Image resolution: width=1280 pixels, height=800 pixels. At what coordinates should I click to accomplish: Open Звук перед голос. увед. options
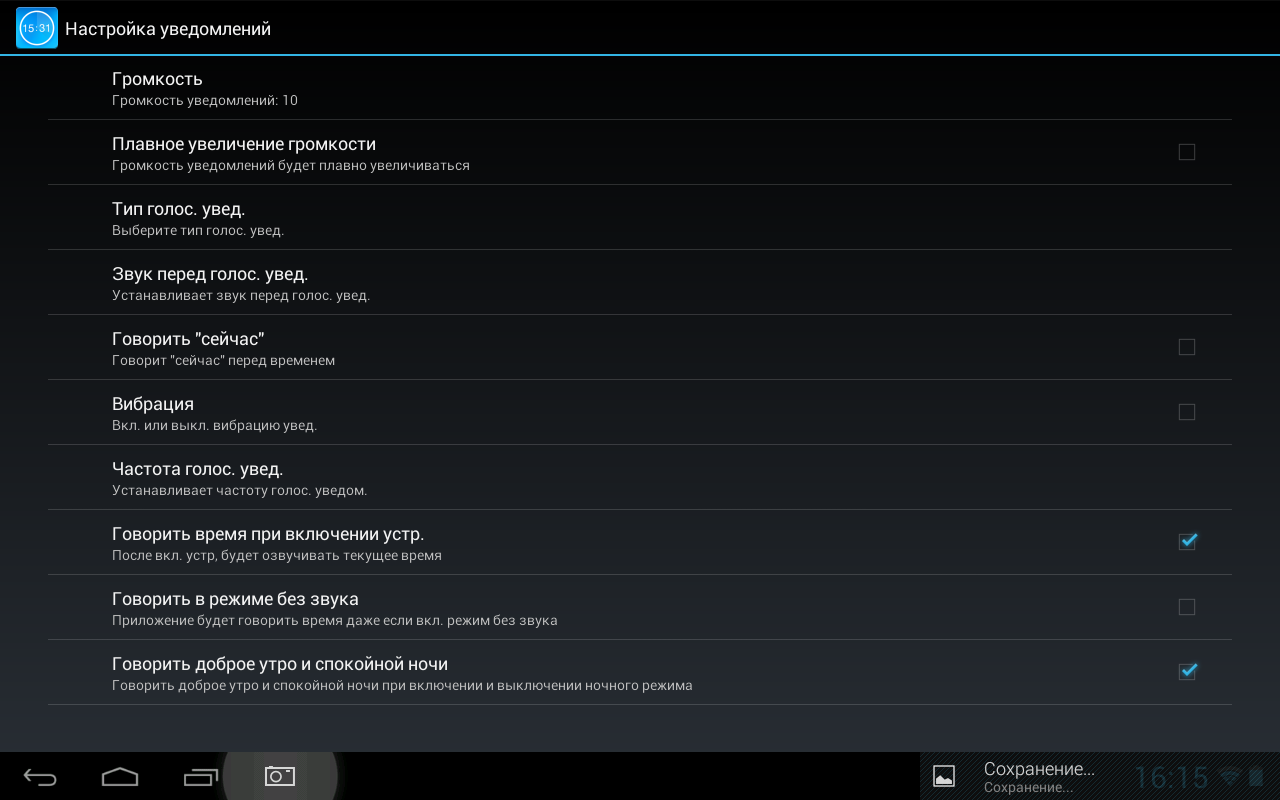640,283
